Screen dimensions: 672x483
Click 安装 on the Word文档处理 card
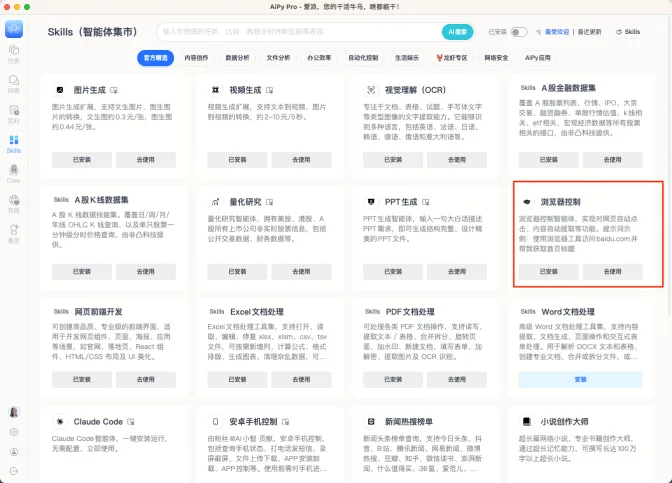(x=581, y=380)
